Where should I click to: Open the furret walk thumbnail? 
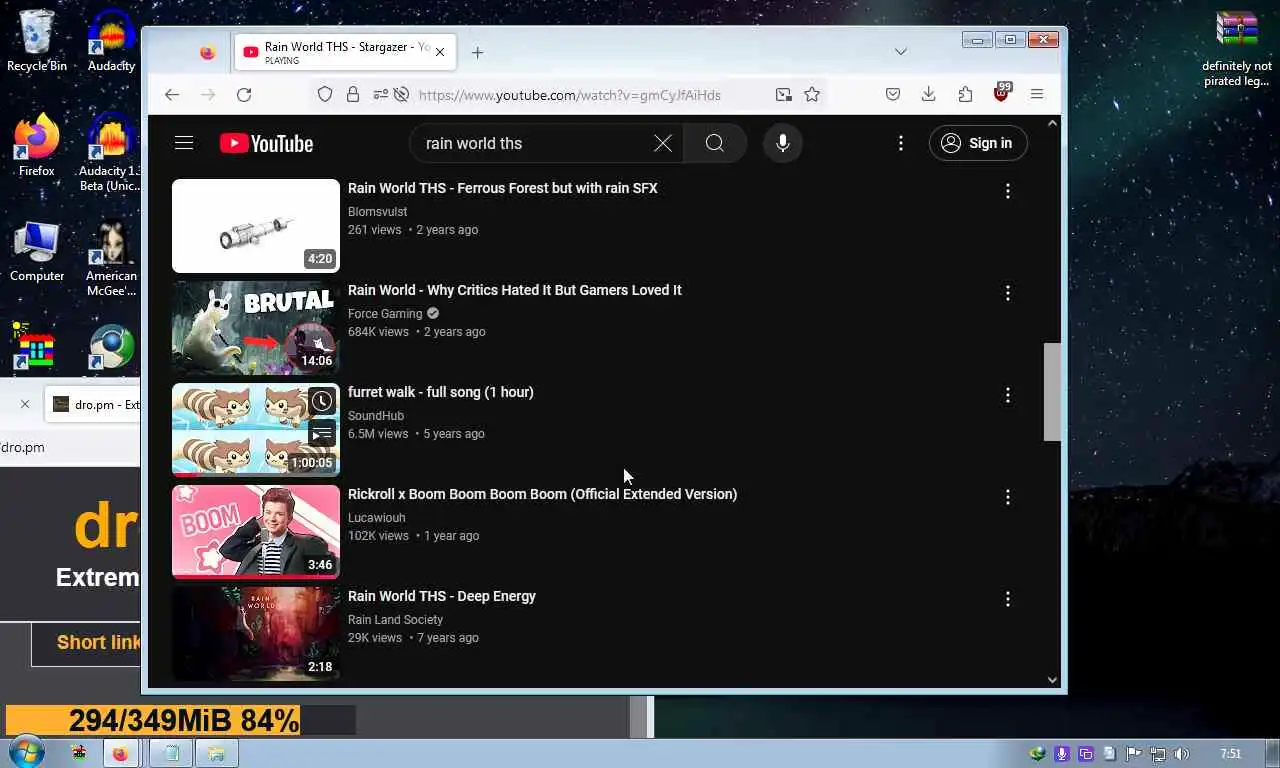256,430
